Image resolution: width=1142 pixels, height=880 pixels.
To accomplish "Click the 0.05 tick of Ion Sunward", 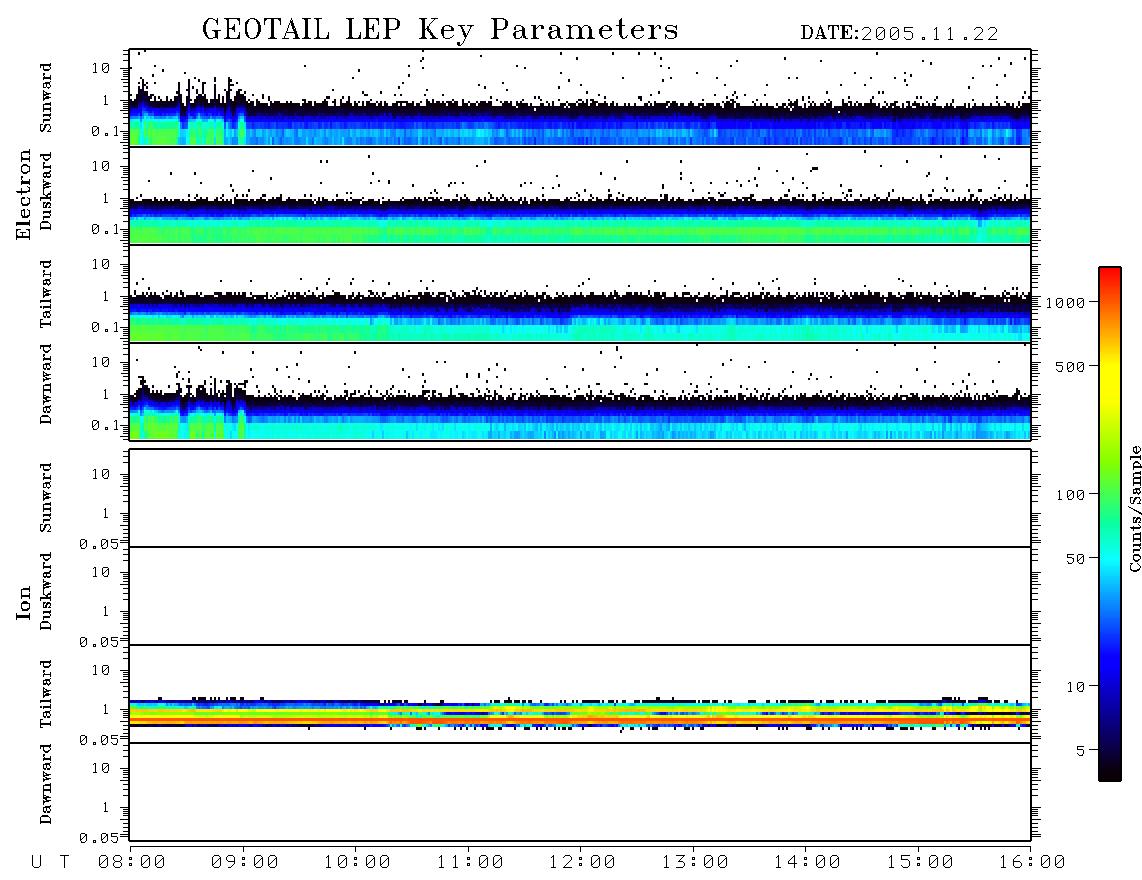I will tap(99, 544).
